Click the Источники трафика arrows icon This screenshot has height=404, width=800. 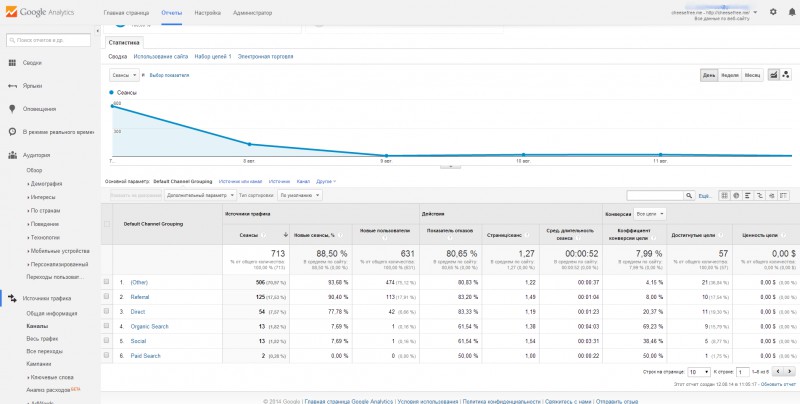tap(12, 298)
